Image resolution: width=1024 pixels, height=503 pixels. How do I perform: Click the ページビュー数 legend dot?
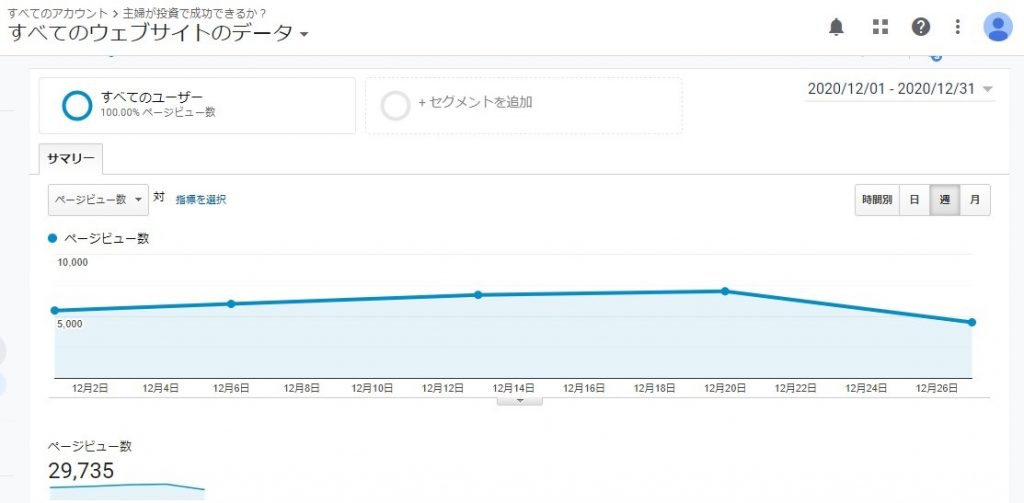[x=54, y=238]
